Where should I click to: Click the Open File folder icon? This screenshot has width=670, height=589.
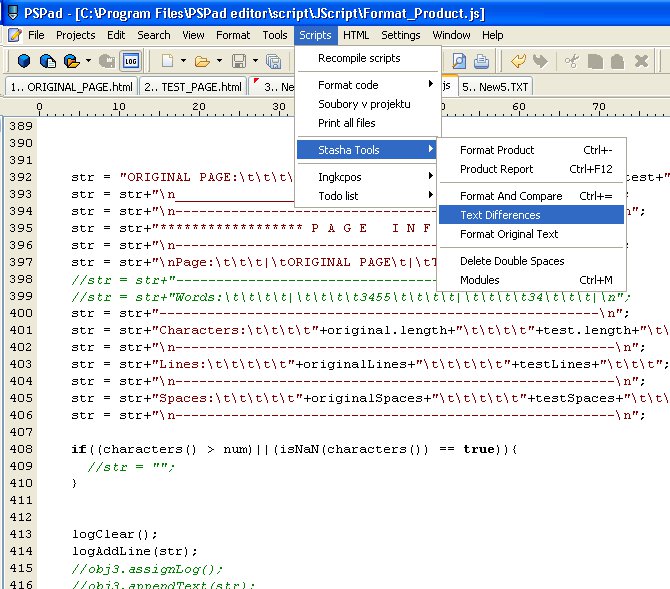[202, 61]
